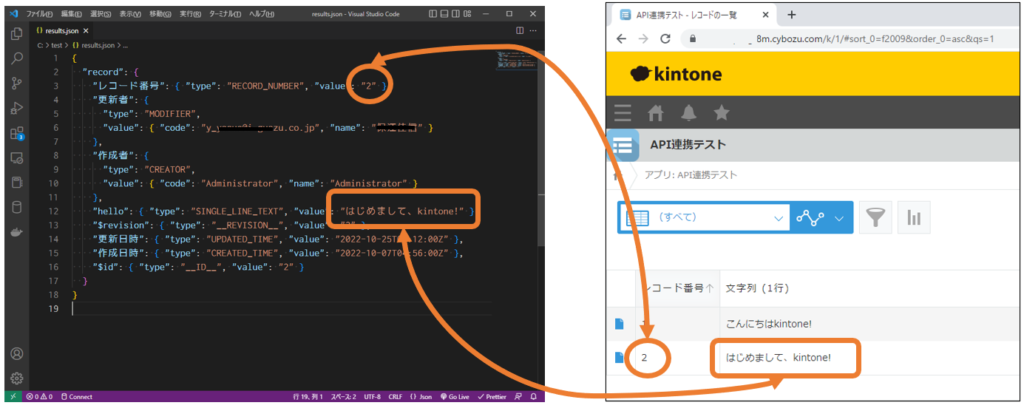Image resolution: width=1024 pixels, height=411 pixels.
Task: Open the Manage gear in VS Code
Action: pyautogui.click(x=17, y=378)
